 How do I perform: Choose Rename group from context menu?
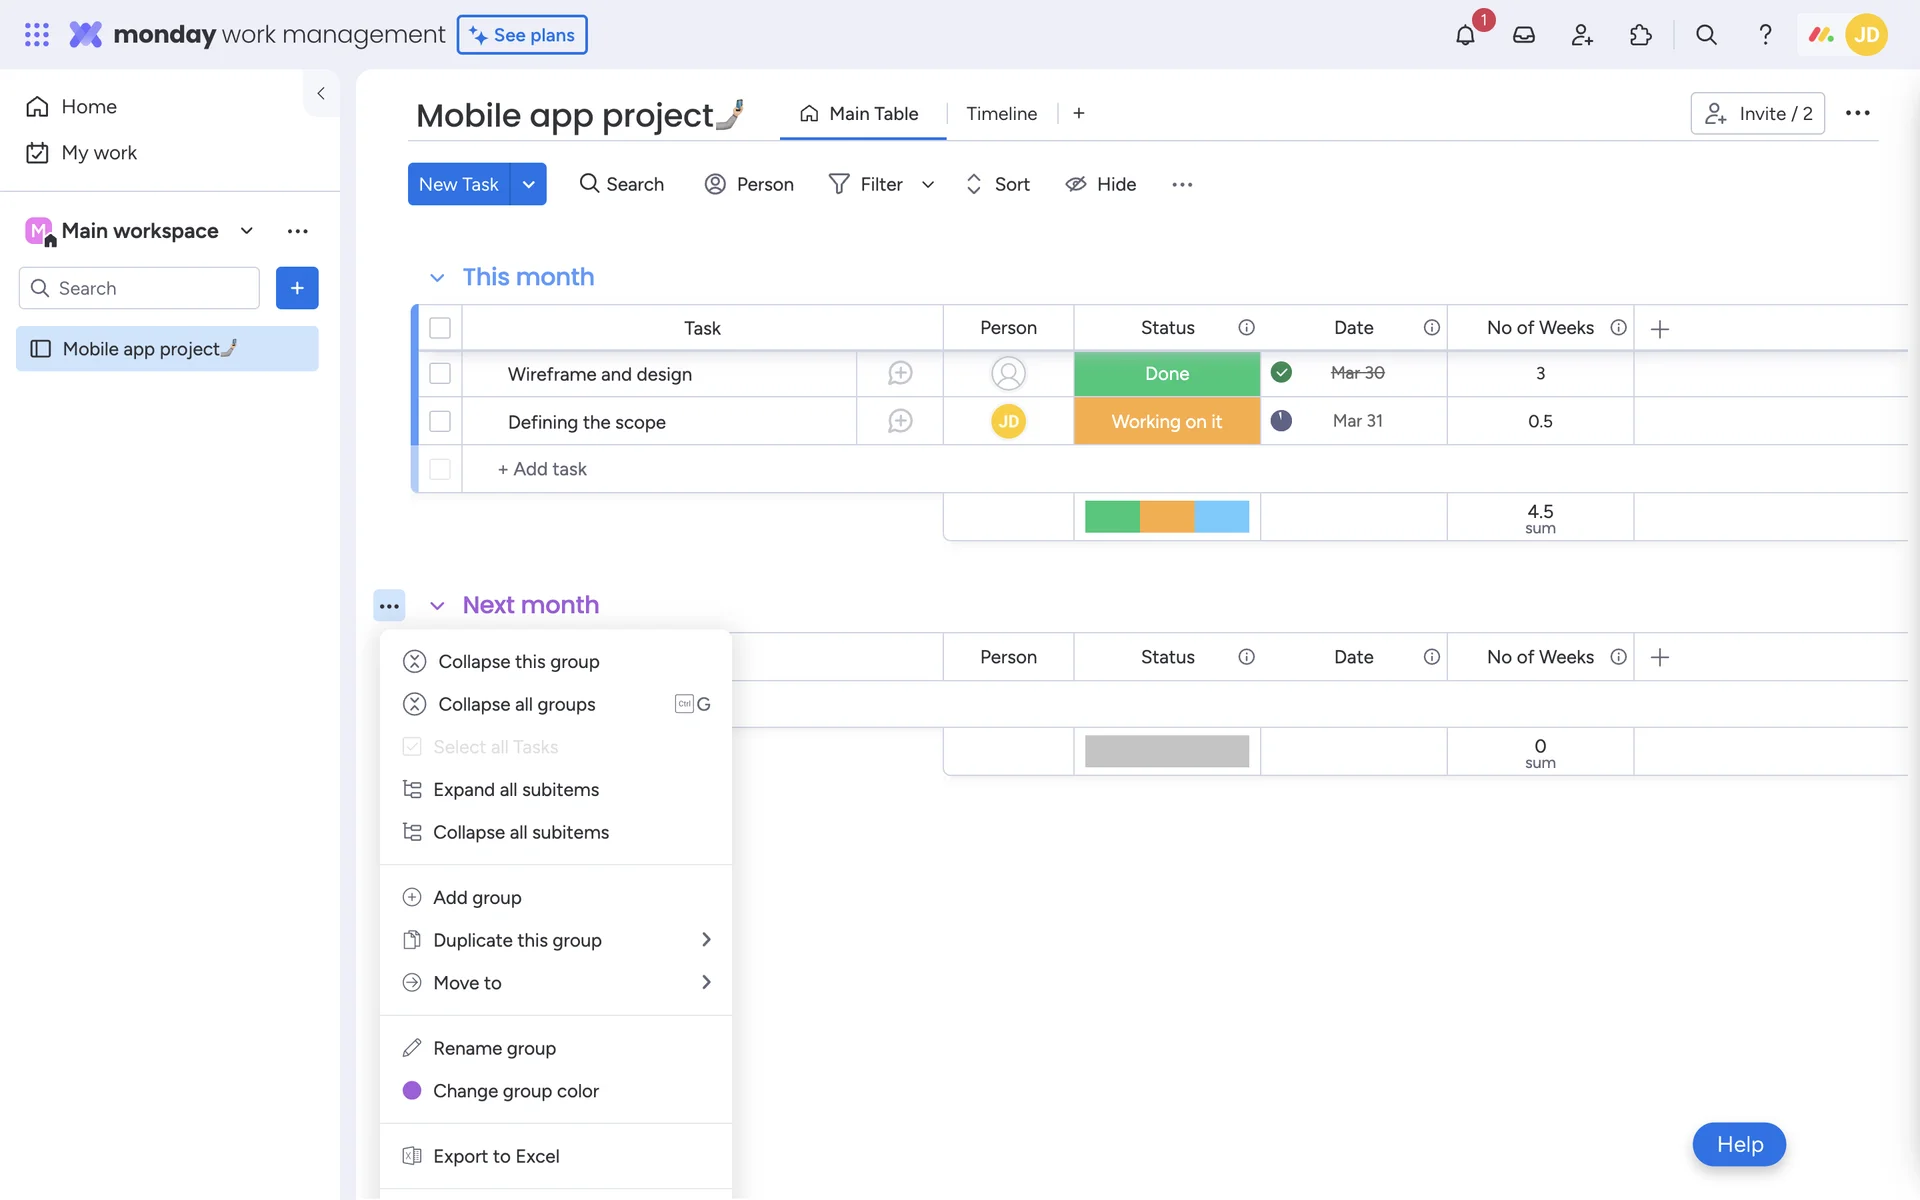494,1048
